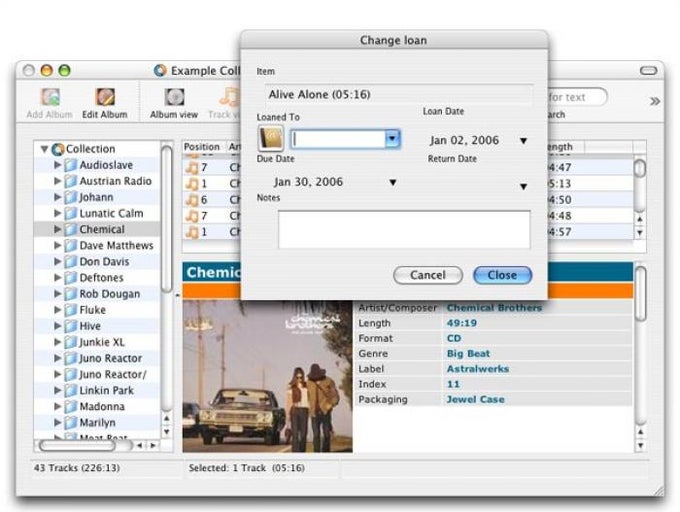Click the folder icon beside Don Davis

click(70, 262)
